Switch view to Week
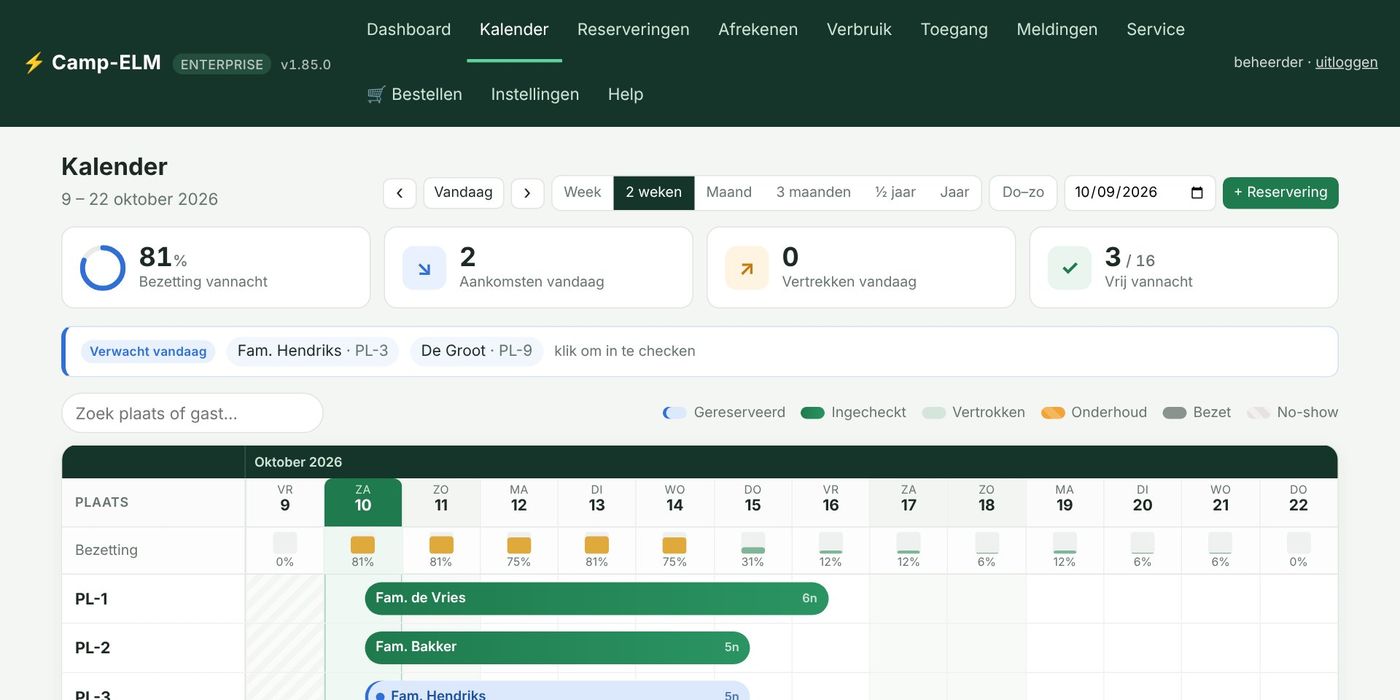1400x700 pixels. tap(582, 192)
